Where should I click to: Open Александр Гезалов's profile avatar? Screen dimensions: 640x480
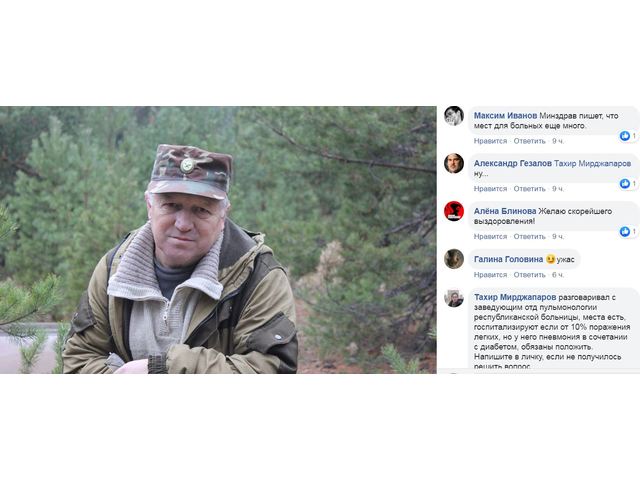(454, 163)
